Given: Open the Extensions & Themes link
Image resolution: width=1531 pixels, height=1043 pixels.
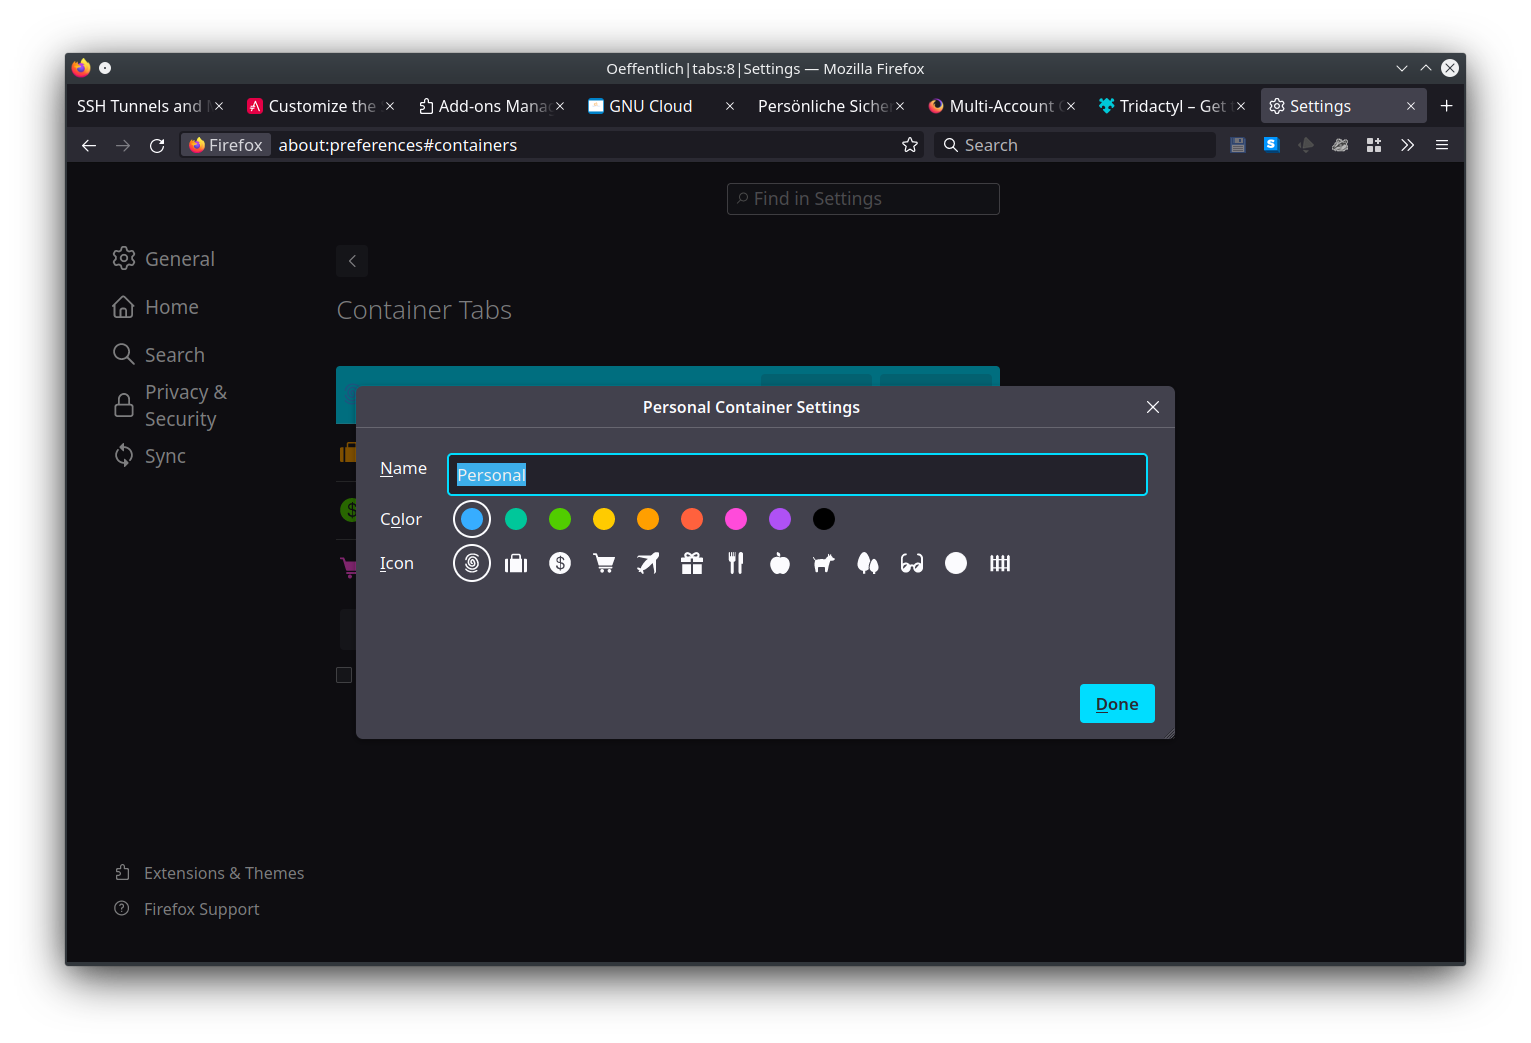Looking at the screenshot, I should pos(224,872).
